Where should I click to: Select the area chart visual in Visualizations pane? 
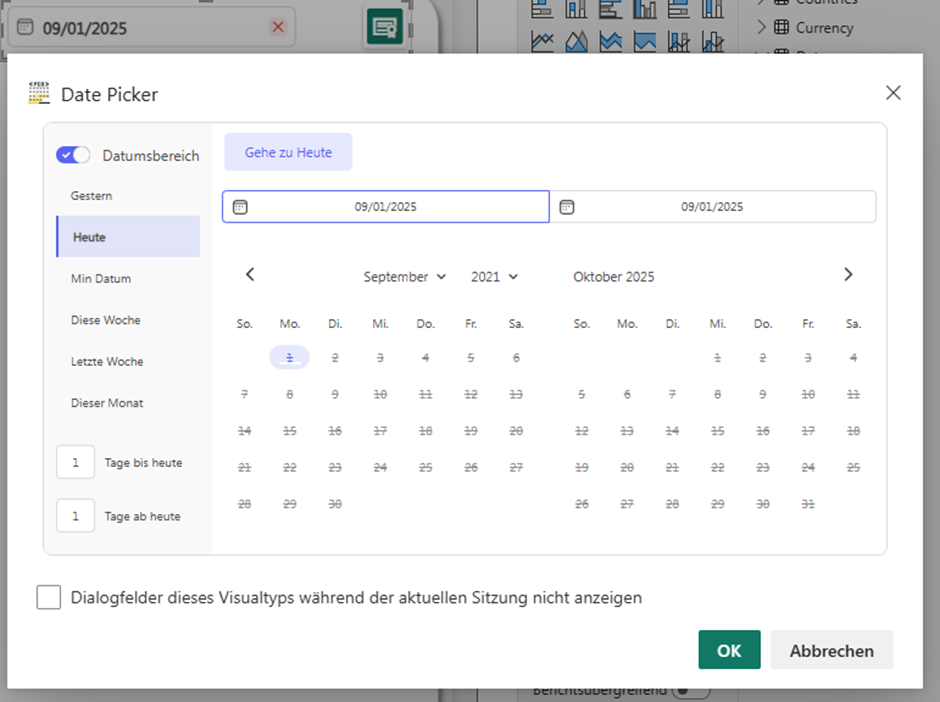(x=576, y=41)
